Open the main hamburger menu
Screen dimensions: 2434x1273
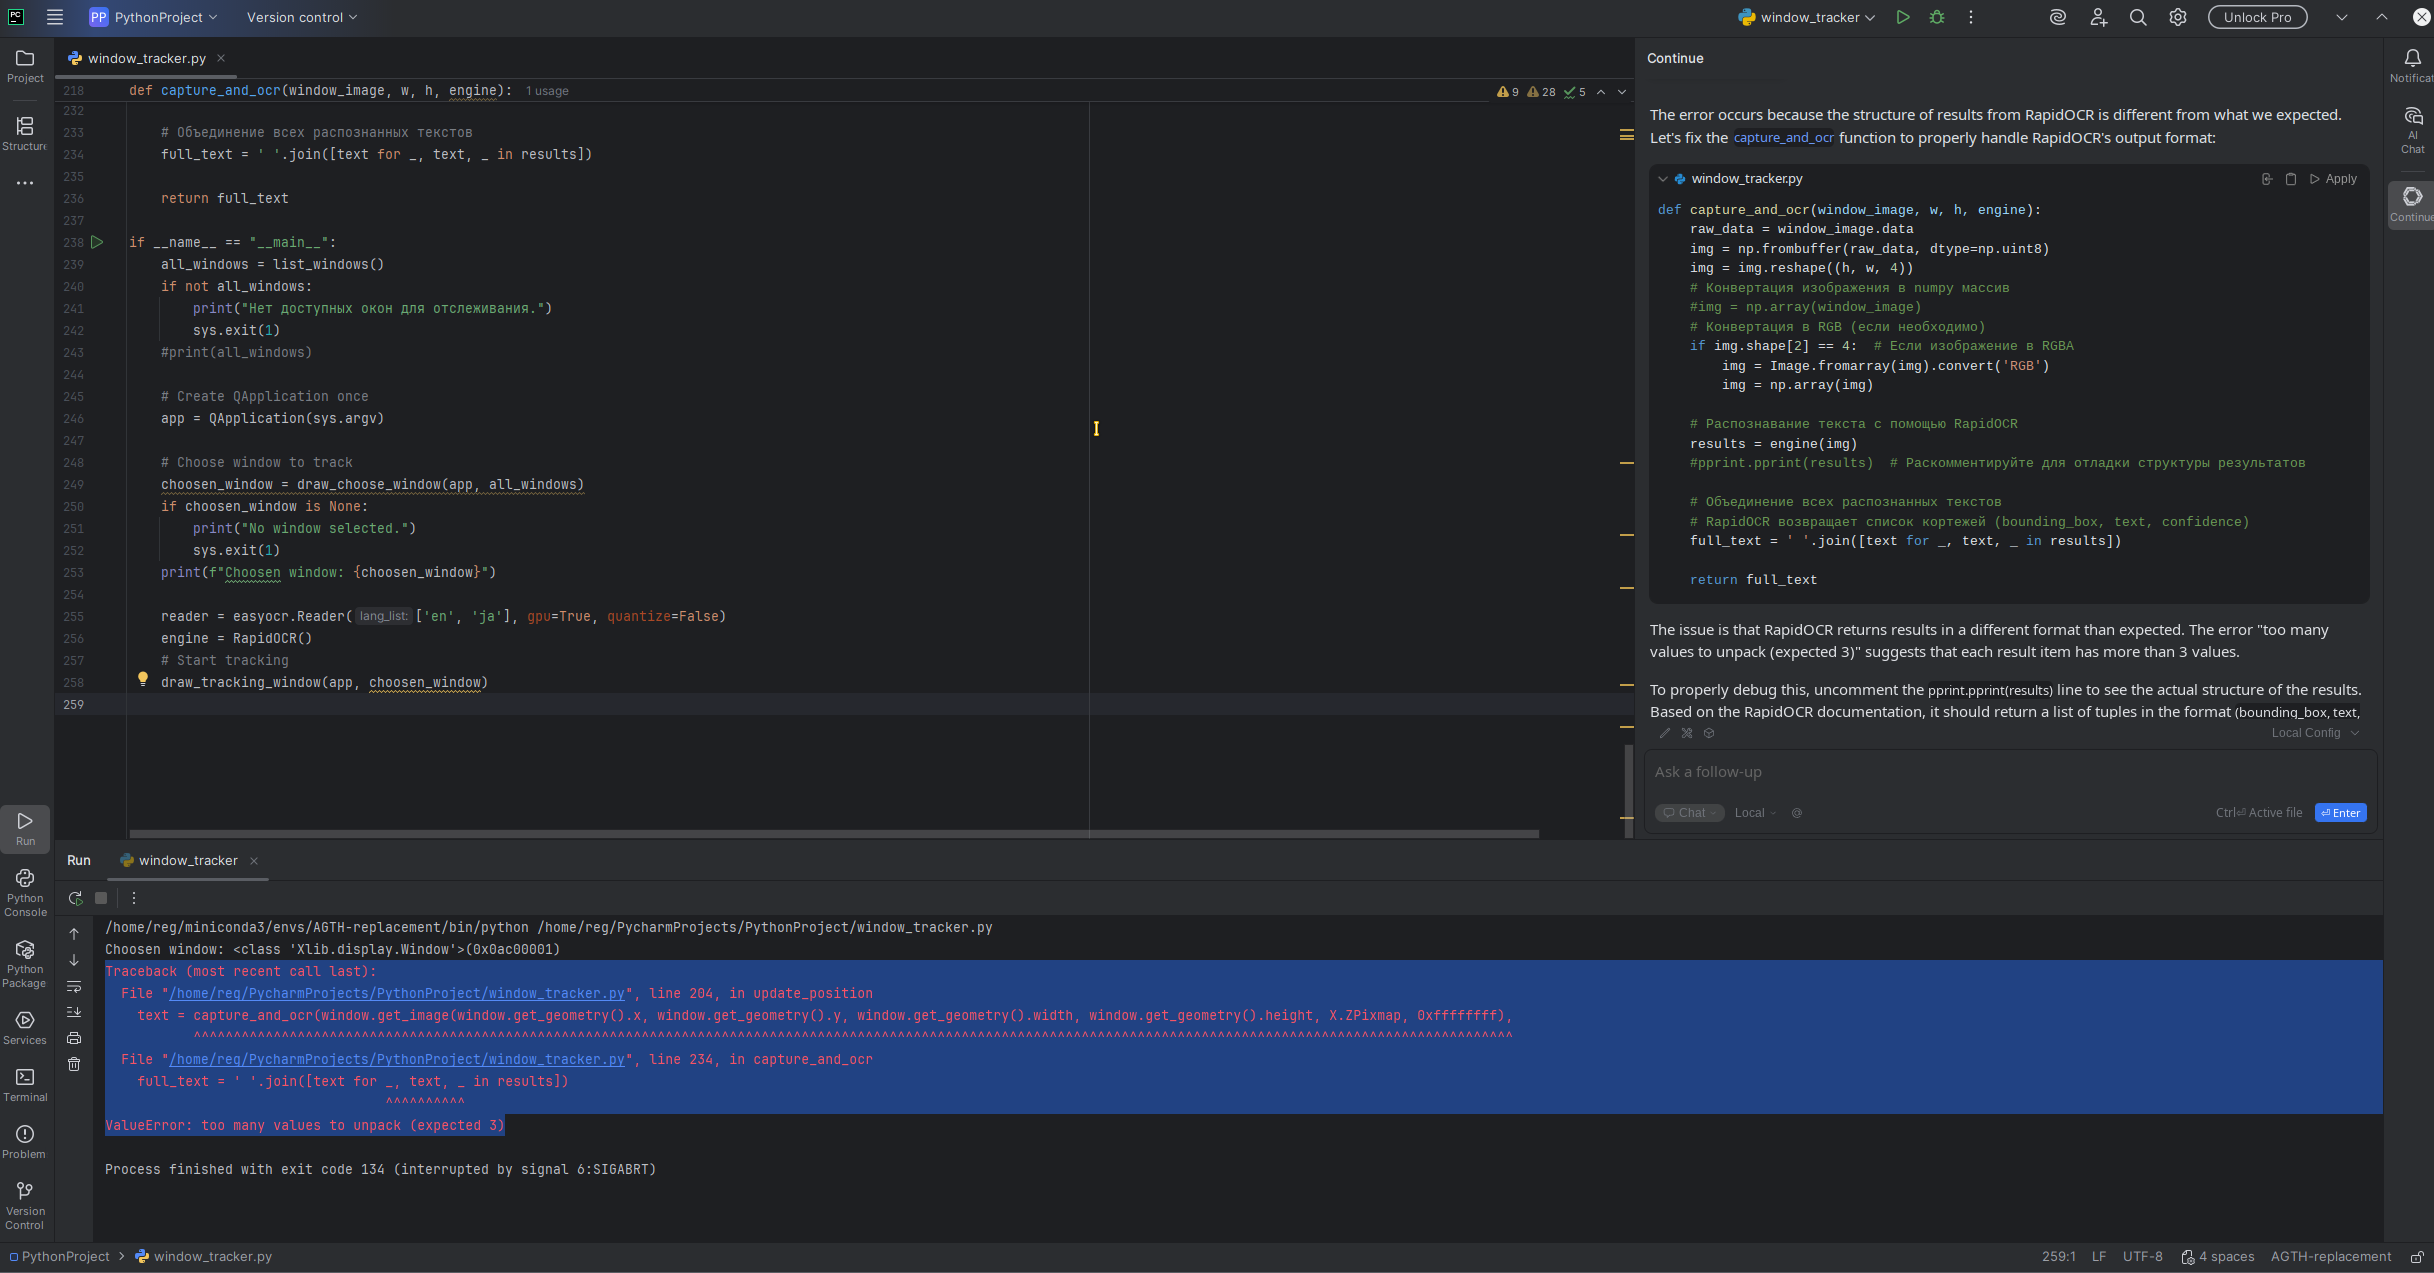pos(55,17)
